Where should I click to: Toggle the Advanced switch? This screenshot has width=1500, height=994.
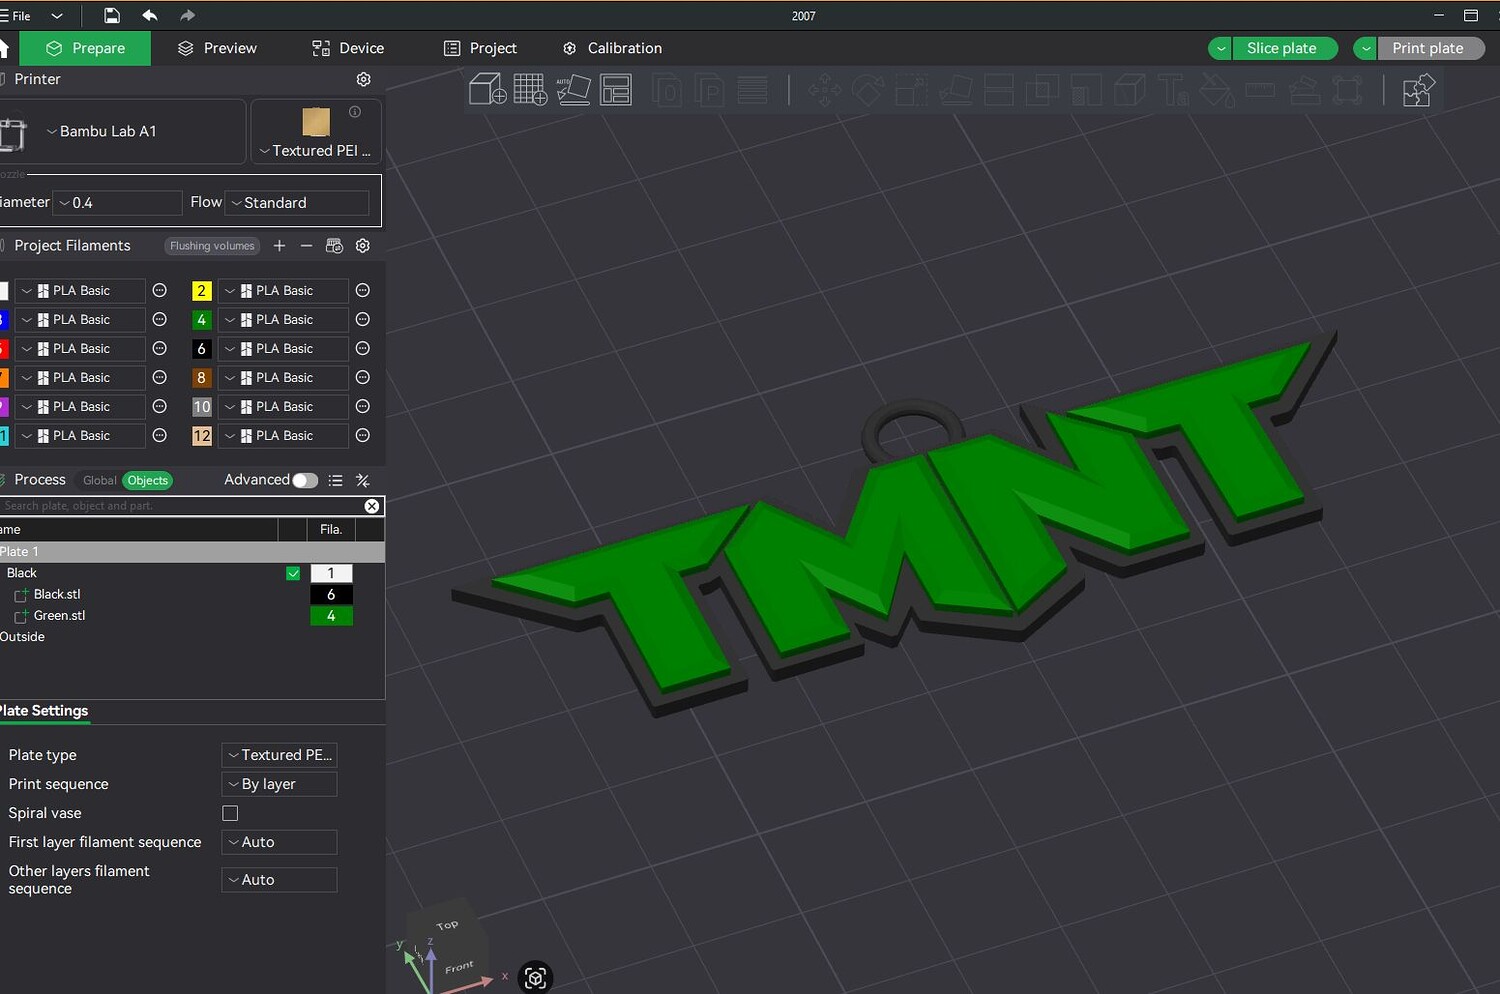pos(305,481)
